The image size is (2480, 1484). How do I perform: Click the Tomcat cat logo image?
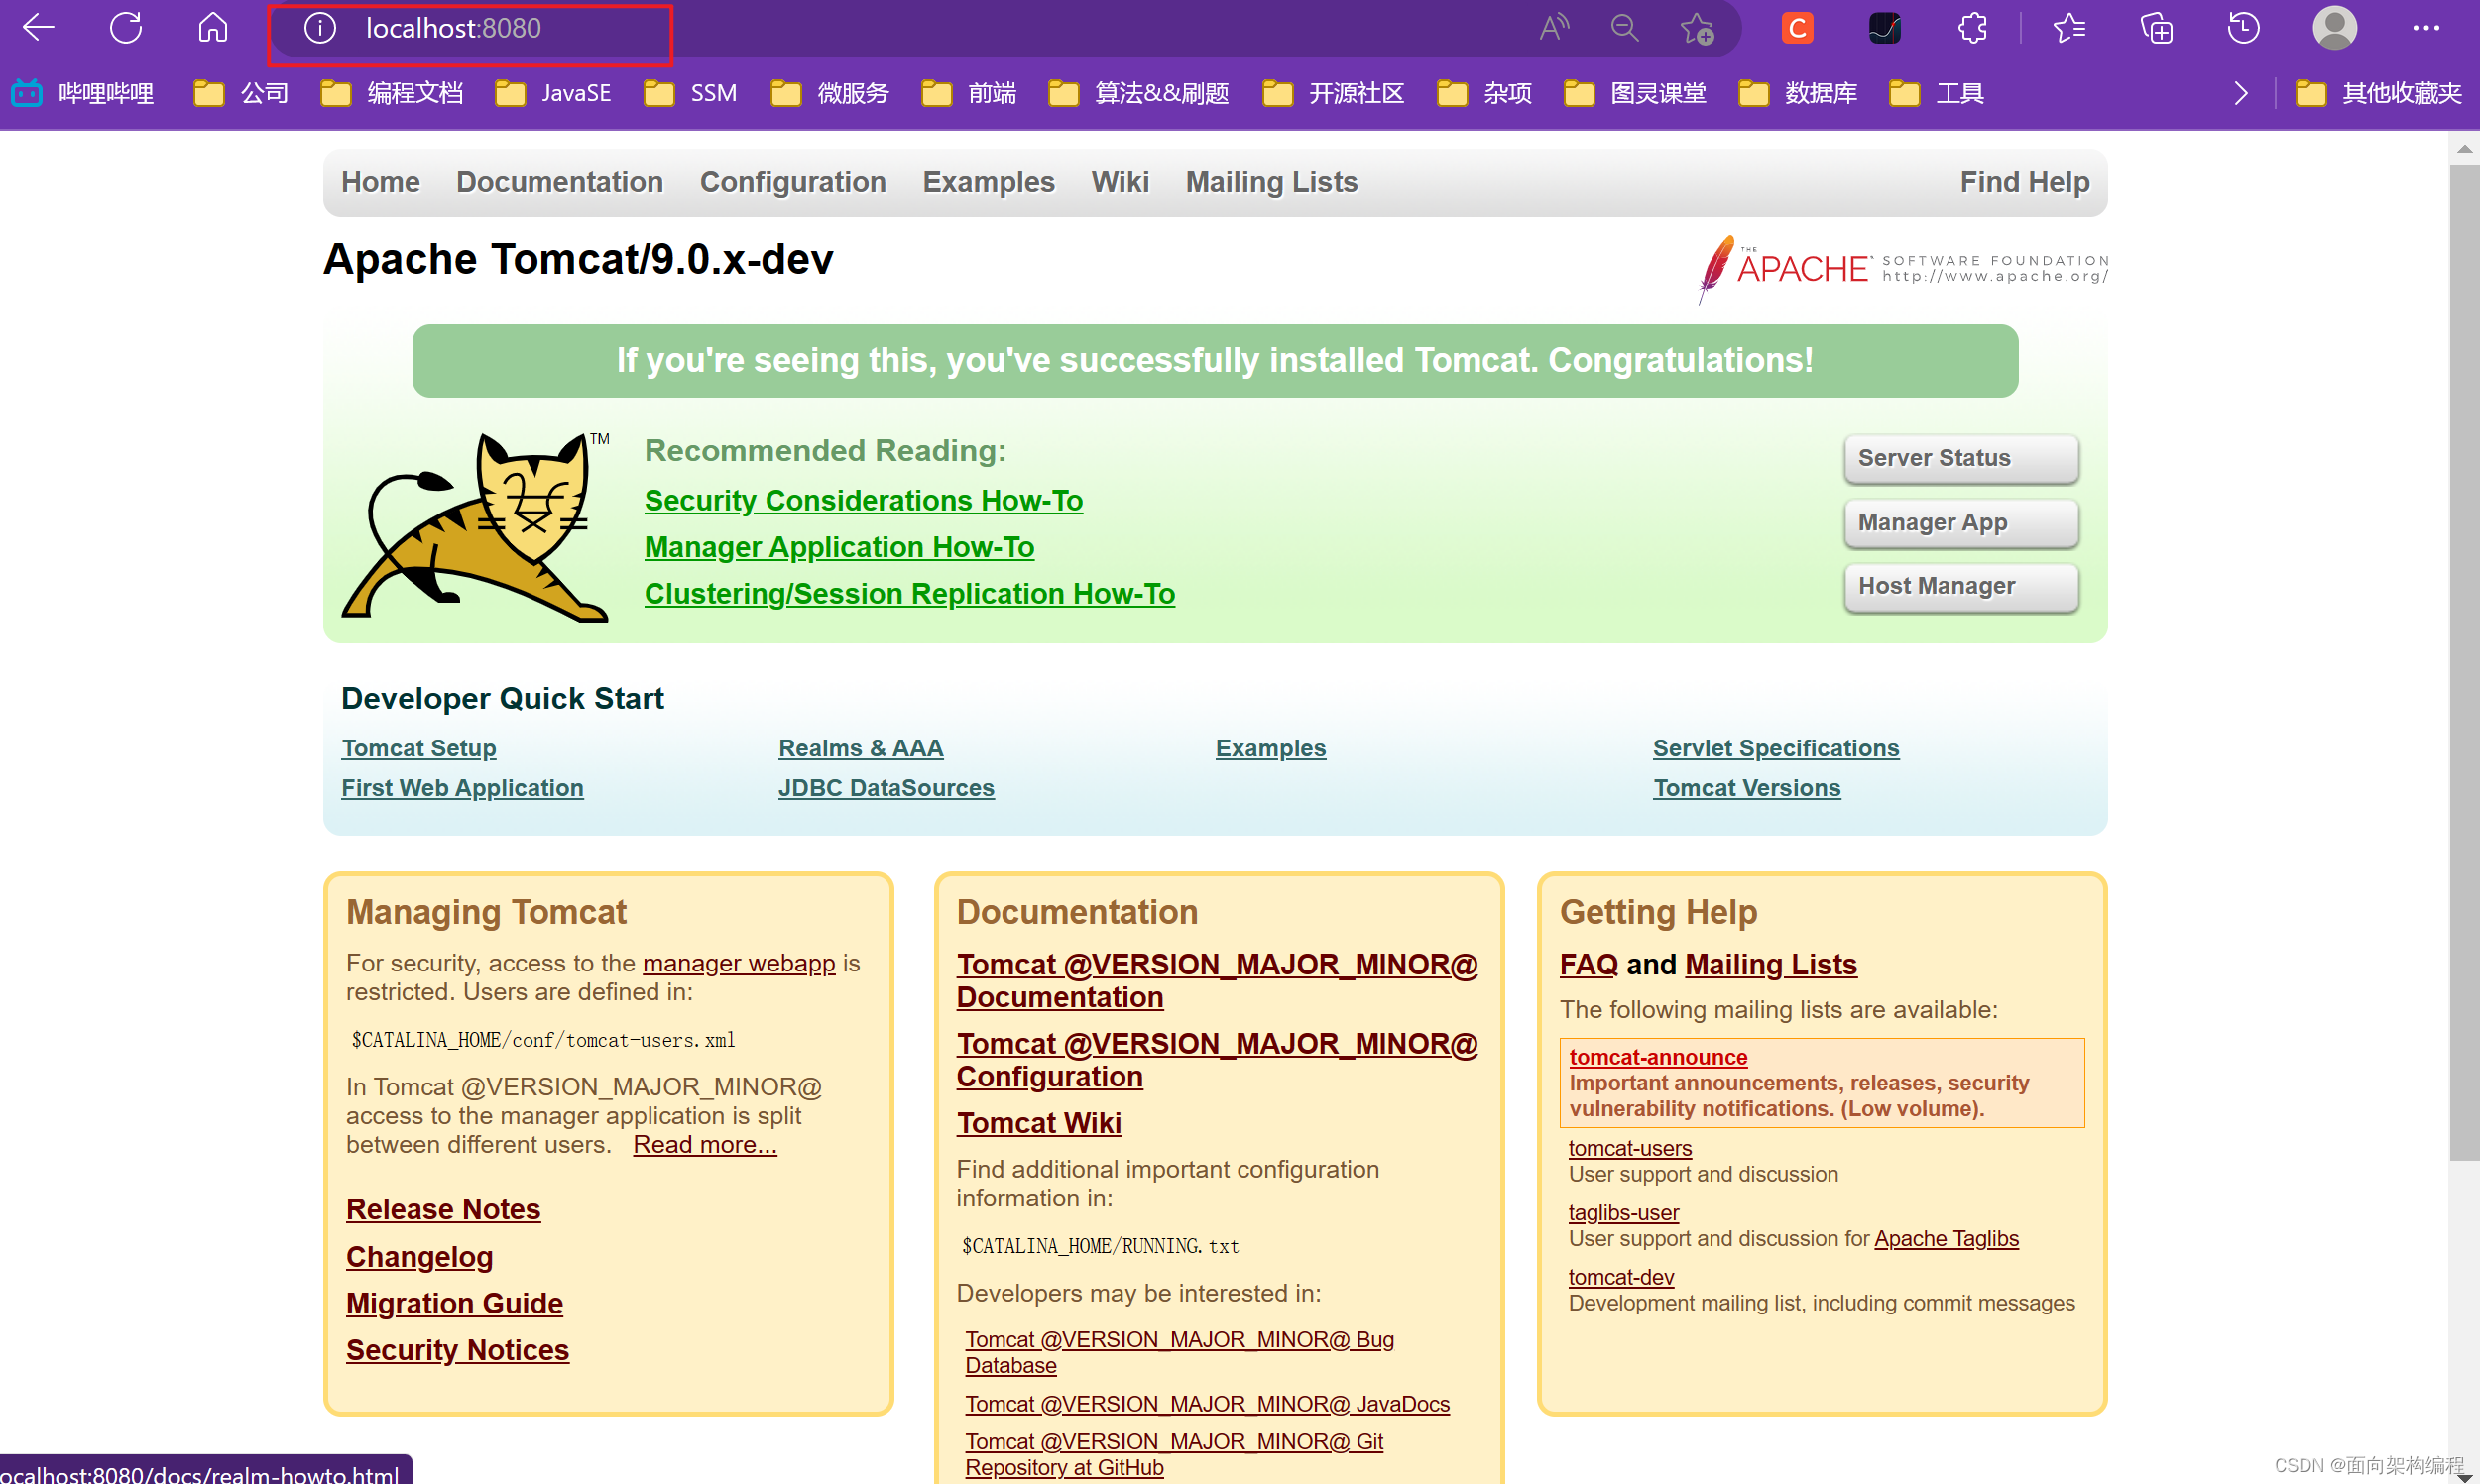click(476, 527)
